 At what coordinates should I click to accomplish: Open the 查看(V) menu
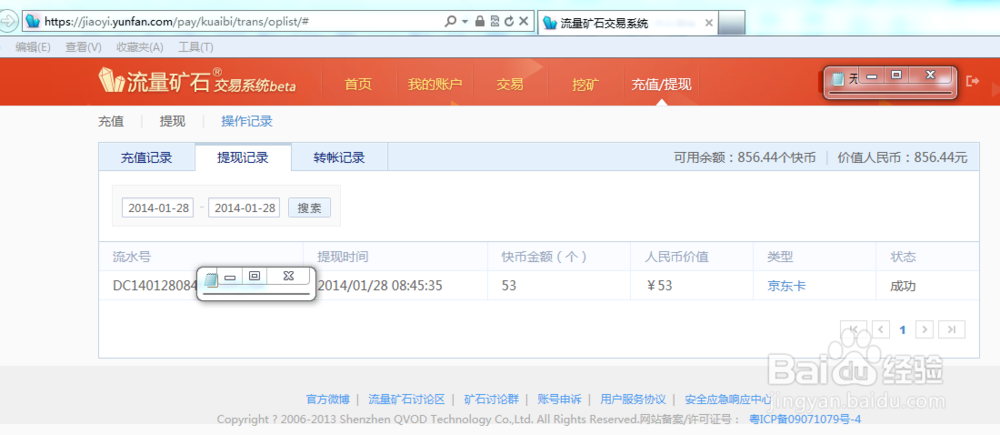(x=84, y=47)
